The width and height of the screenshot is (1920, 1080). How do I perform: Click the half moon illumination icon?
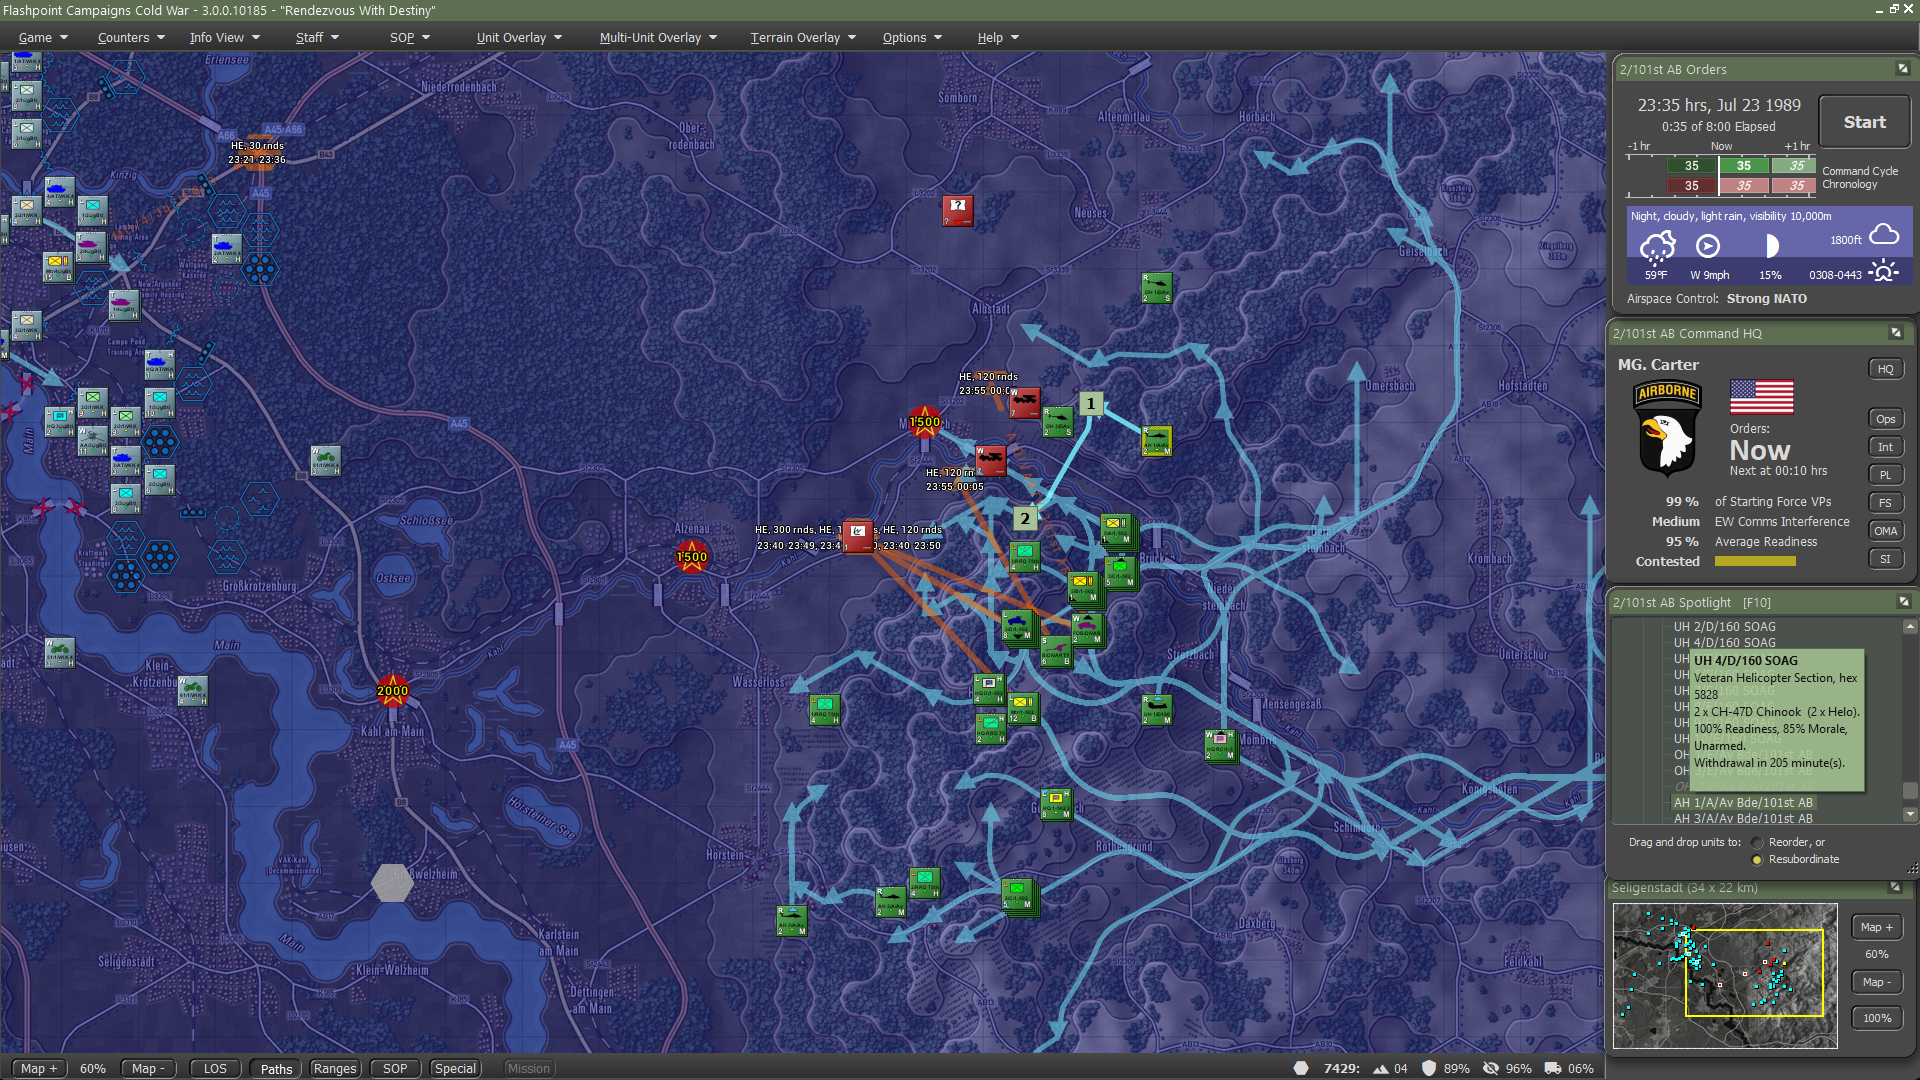coord(1771,246)
